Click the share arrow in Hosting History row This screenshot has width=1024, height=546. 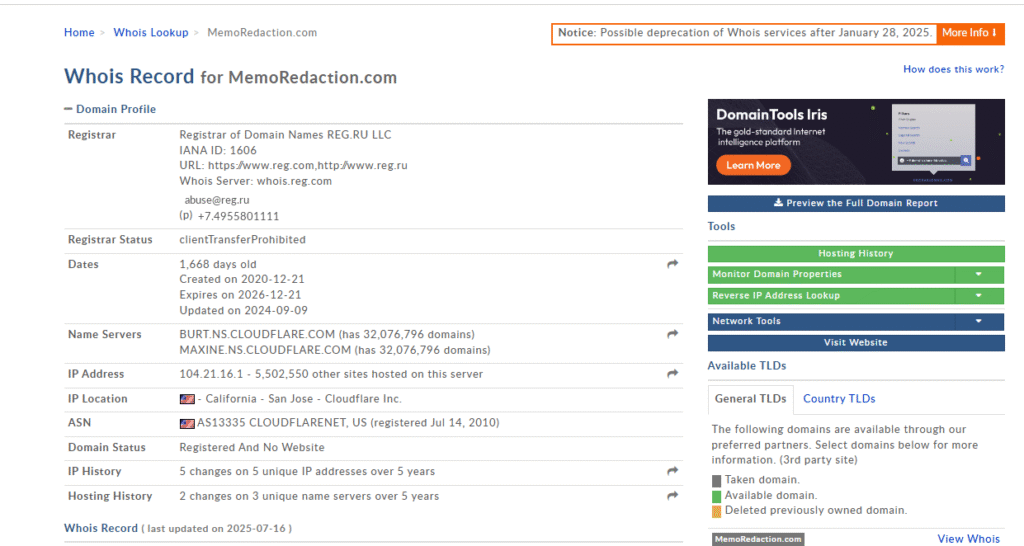pos(673,496)
